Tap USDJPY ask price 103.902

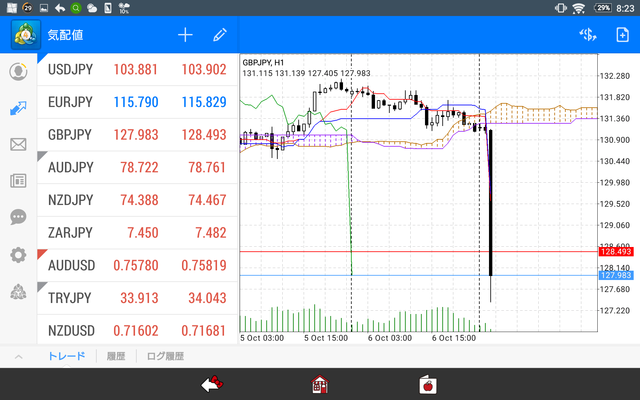204,69
